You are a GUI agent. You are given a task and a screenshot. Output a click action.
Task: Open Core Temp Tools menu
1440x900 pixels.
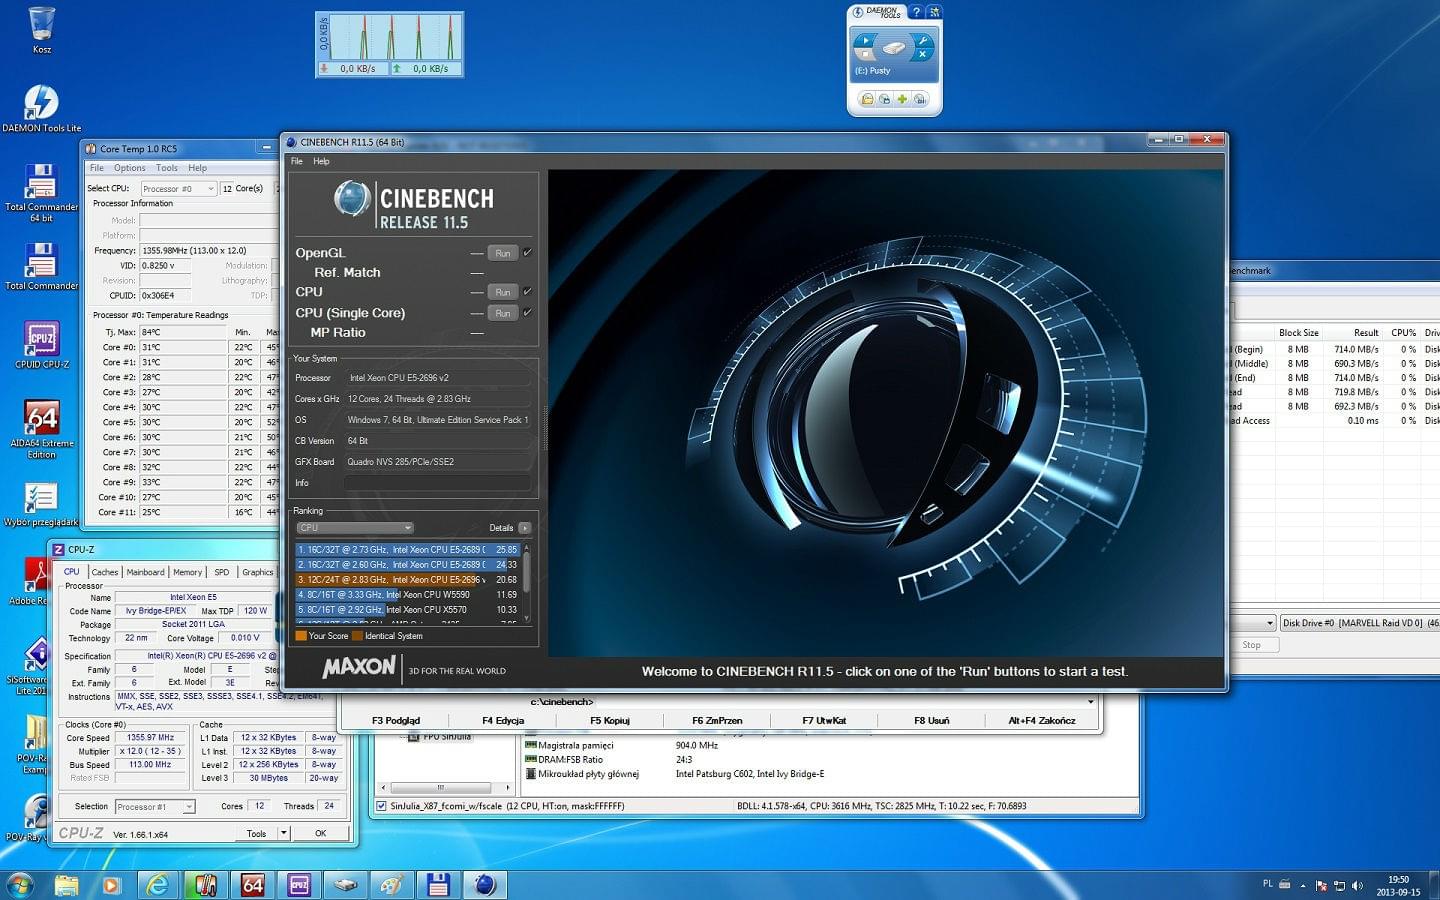click(167, 168)
